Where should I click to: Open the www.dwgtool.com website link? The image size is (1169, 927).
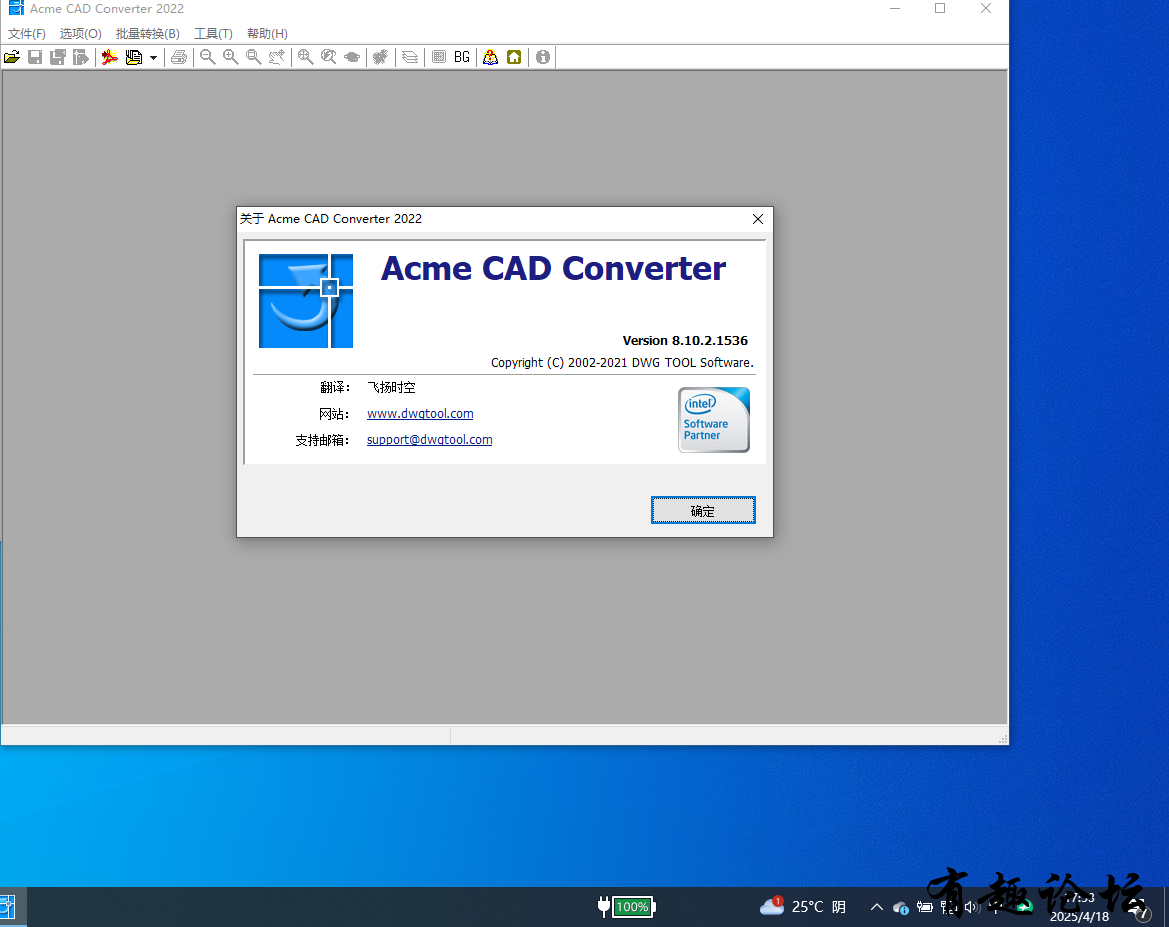pos(420,413)
